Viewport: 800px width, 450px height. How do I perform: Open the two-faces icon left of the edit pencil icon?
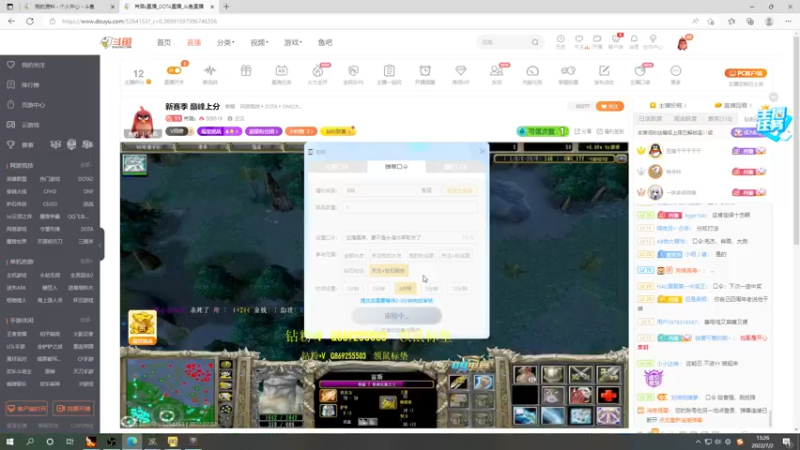click(x=568, y=70)
